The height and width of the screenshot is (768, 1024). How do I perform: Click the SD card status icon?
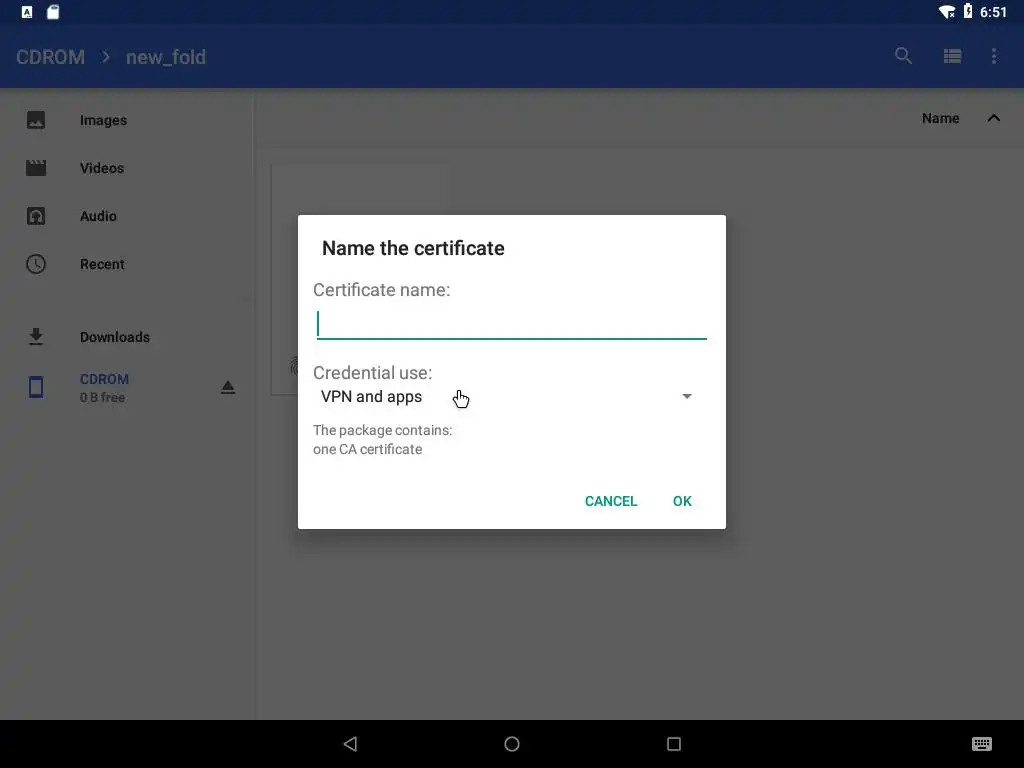click(x=53, y=12)
